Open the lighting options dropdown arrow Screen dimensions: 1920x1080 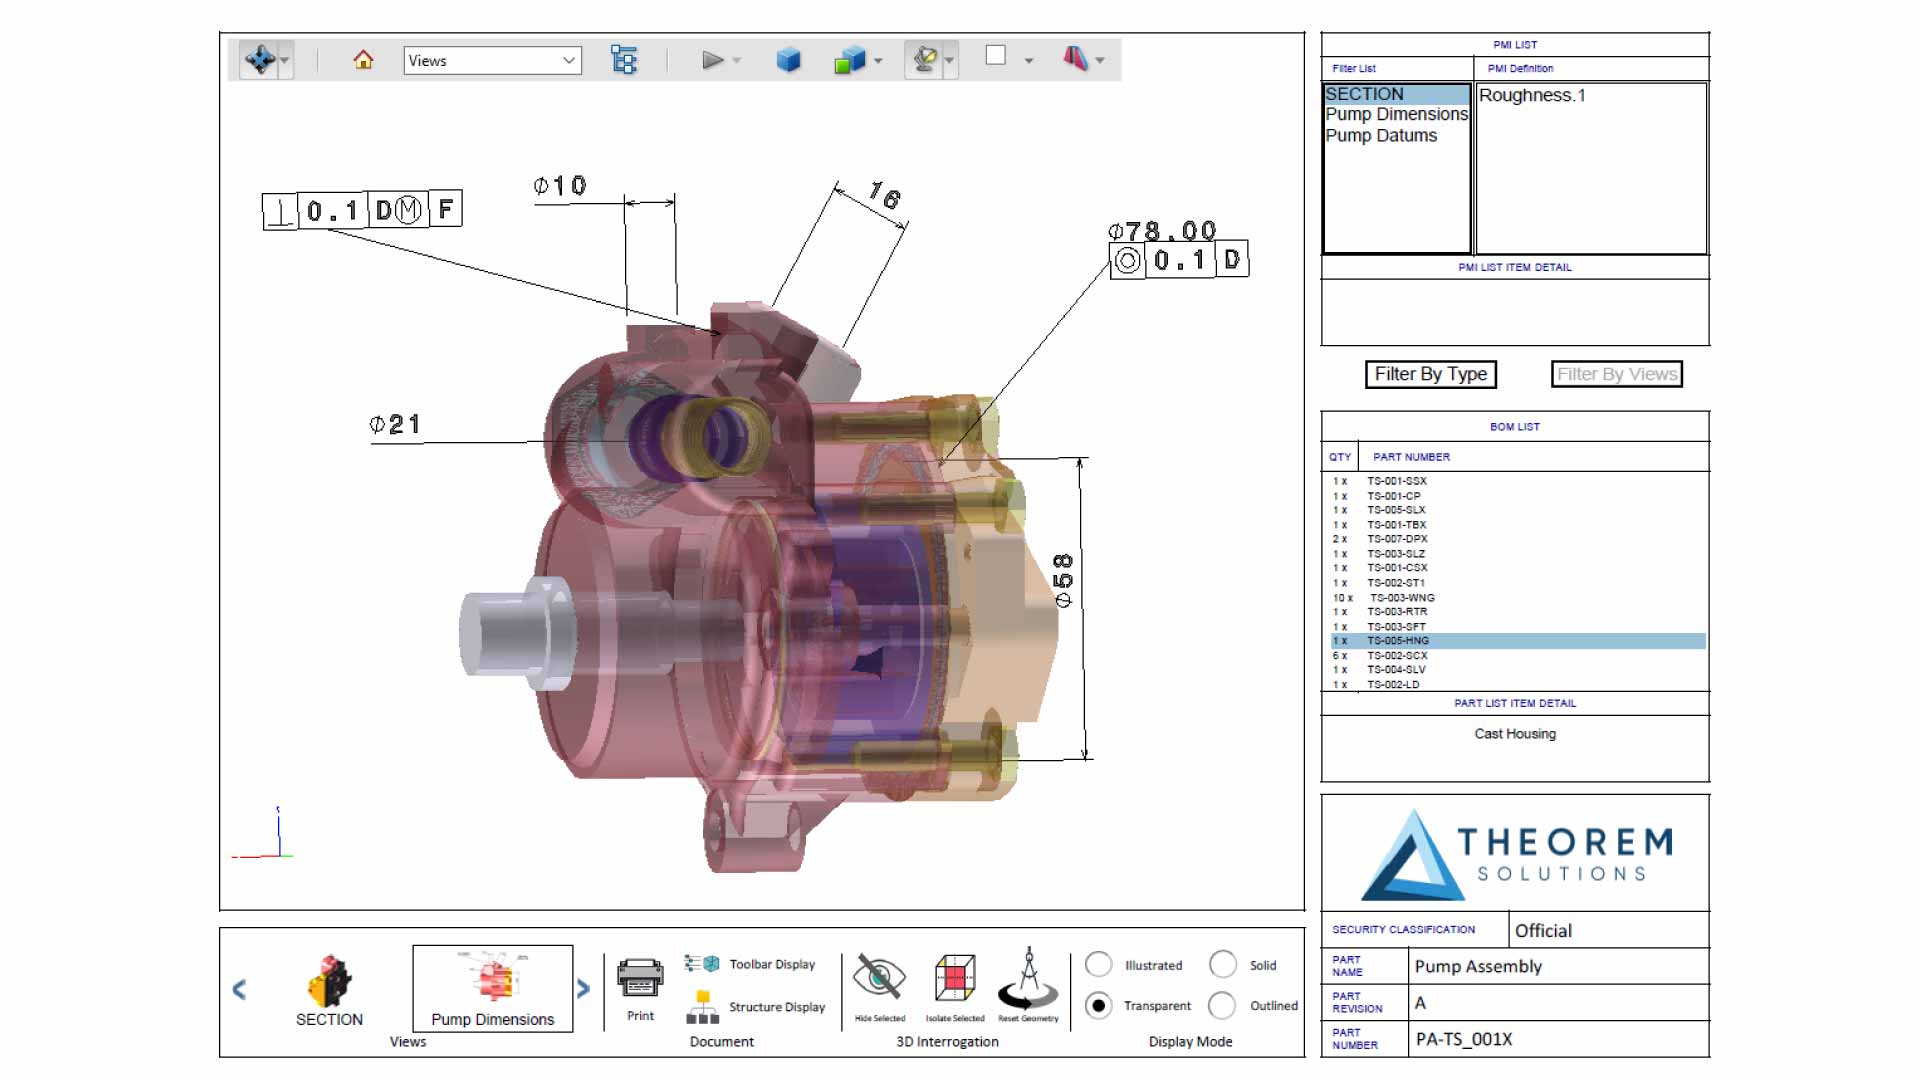coord(949,61)
